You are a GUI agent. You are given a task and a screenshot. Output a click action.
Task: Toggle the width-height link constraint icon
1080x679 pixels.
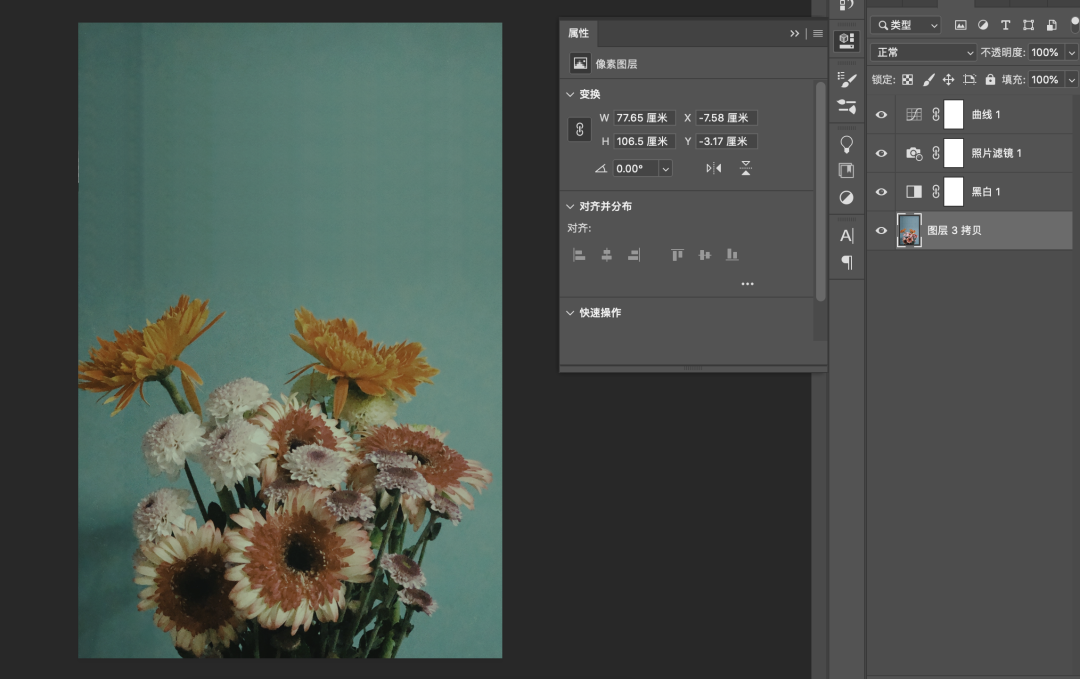coord(579,130)
